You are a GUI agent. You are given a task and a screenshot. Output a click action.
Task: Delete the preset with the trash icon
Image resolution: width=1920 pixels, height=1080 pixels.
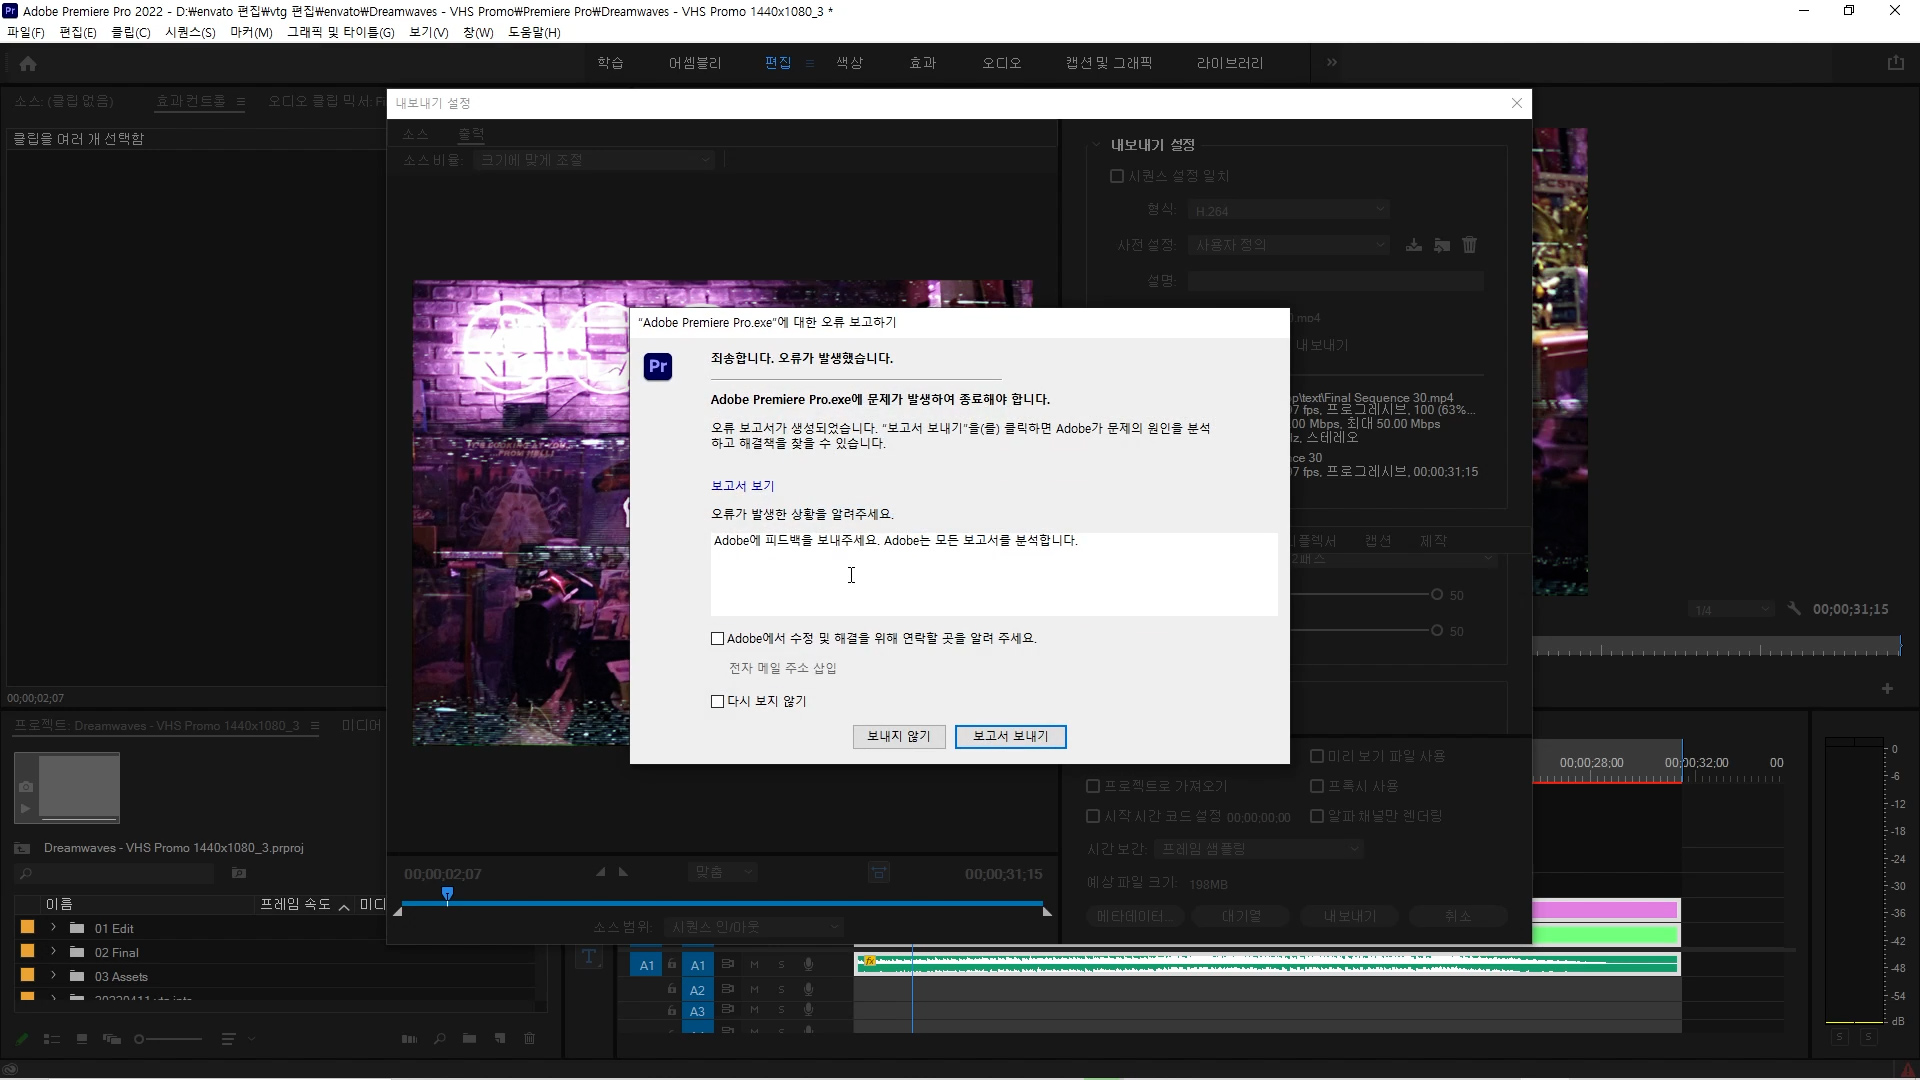click(x=1469, y=245)
